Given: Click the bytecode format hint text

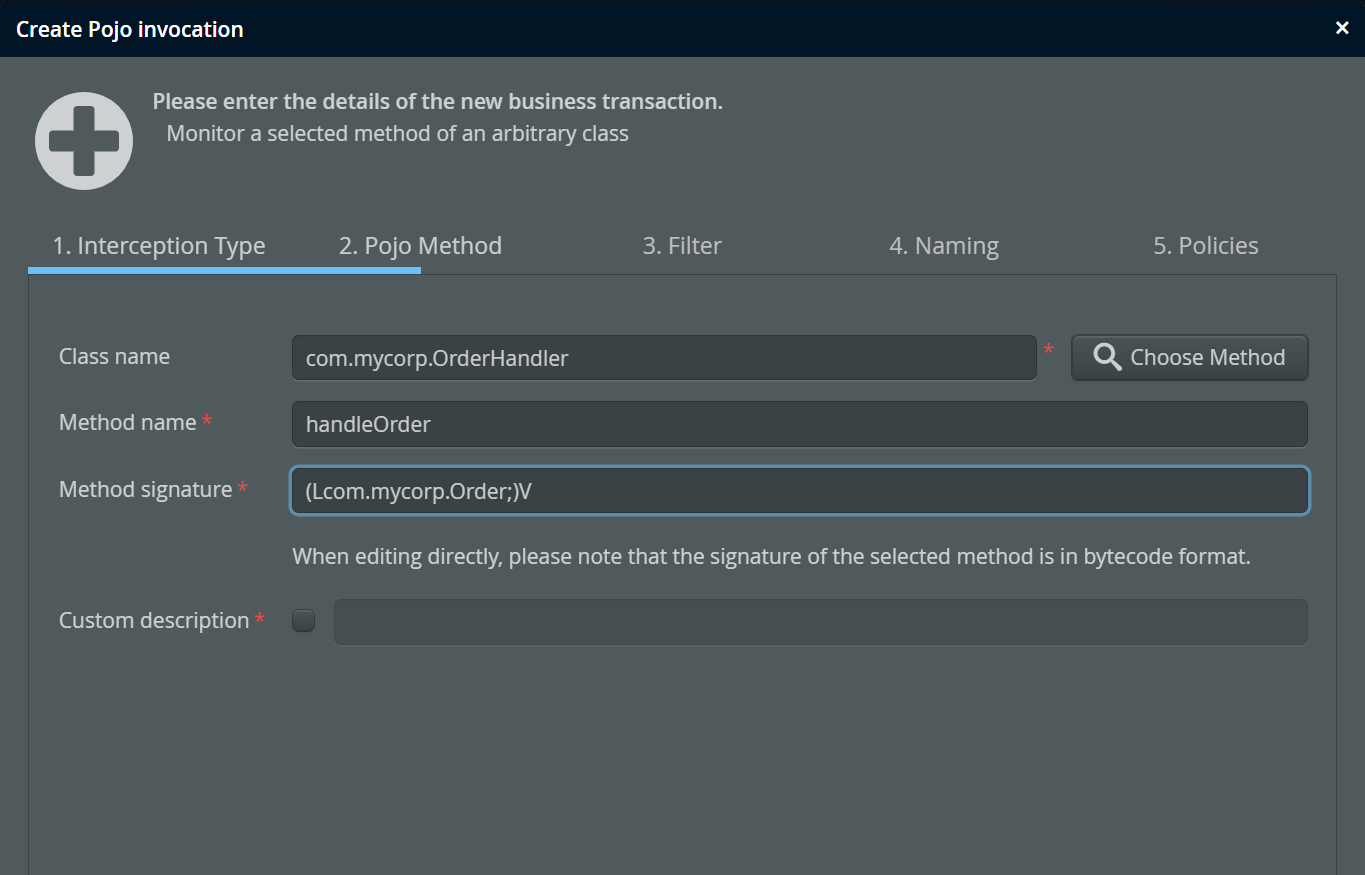Looking at the screenshot, I should tap(771, 556).
